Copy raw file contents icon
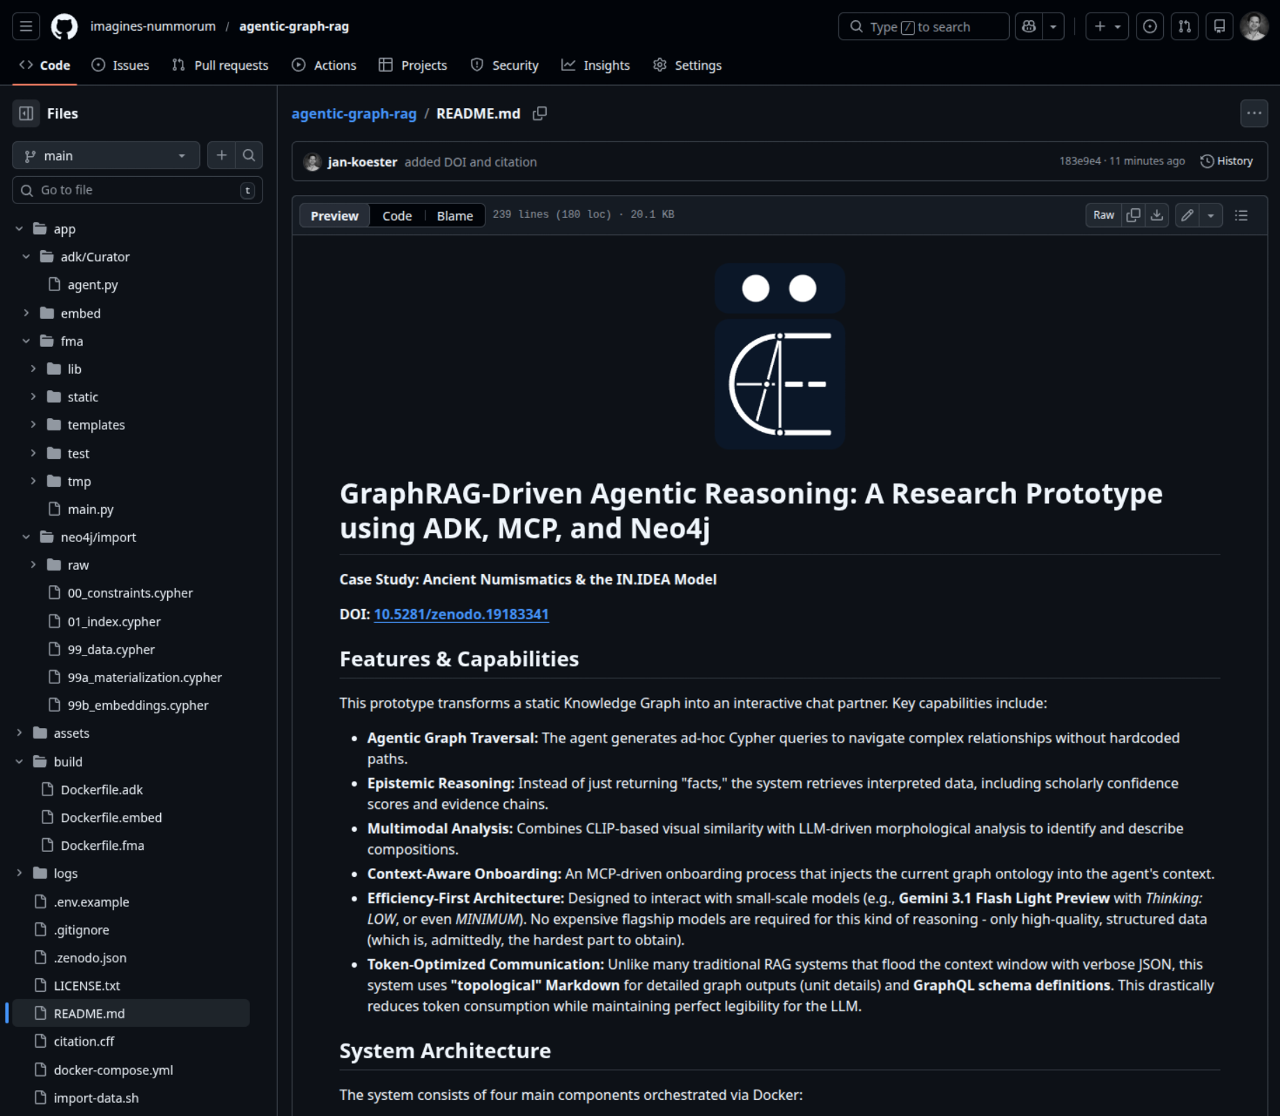The image size is (1280, 1116). 1133,215
